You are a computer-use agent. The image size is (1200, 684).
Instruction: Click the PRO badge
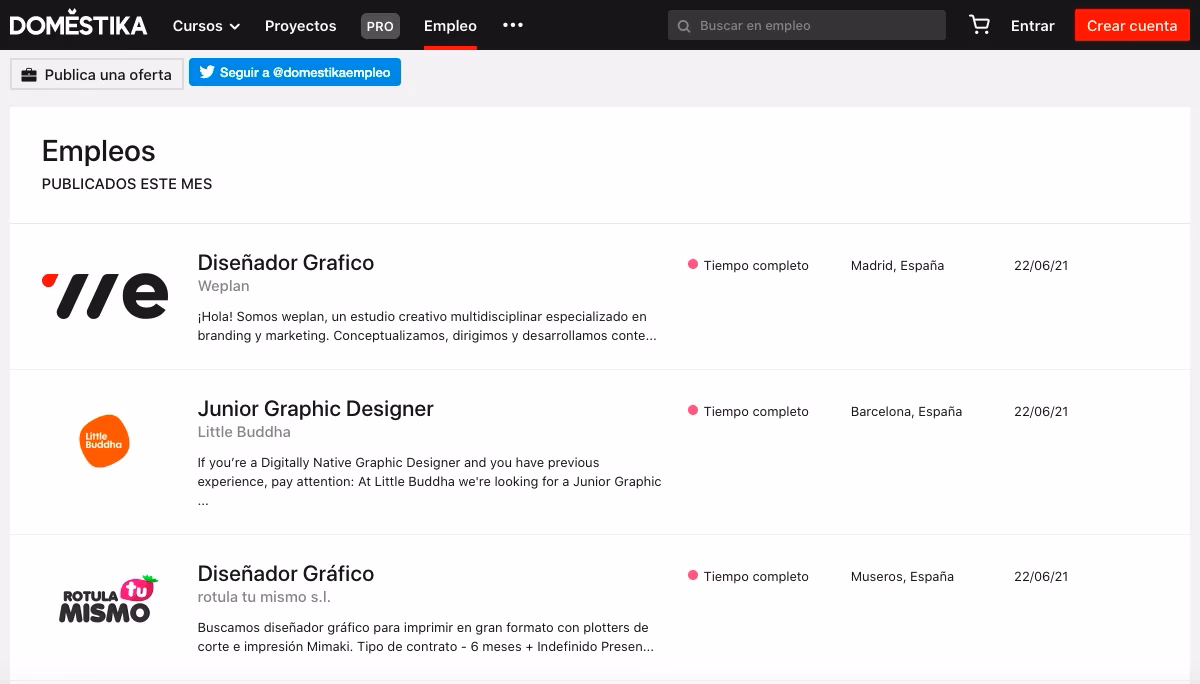click(x=380, y=26)
